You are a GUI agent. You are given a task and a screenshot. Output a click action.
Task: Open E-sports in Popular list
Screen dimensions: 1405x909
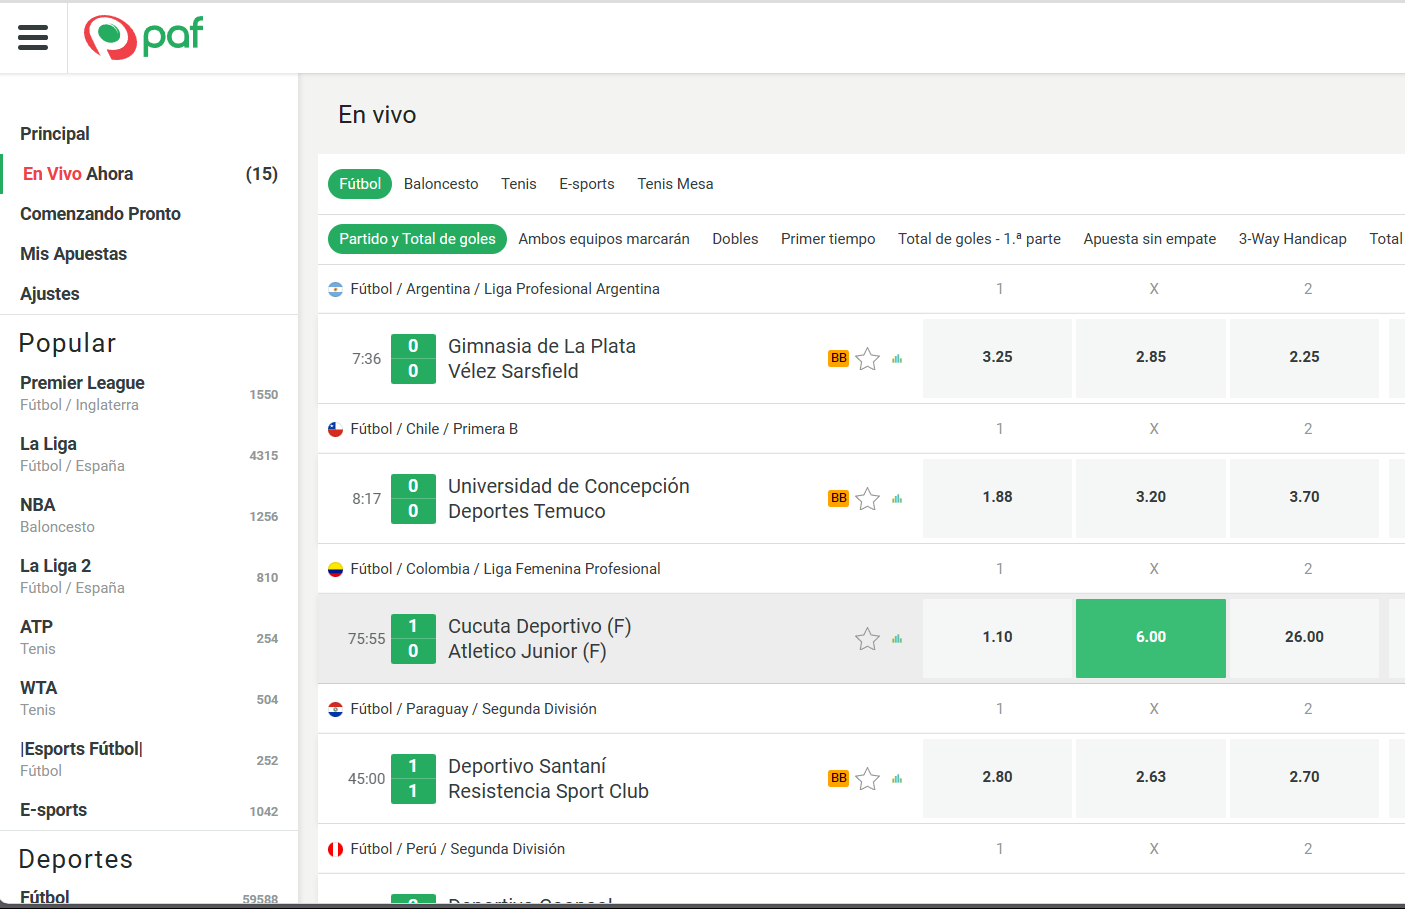tap(149, 810)
